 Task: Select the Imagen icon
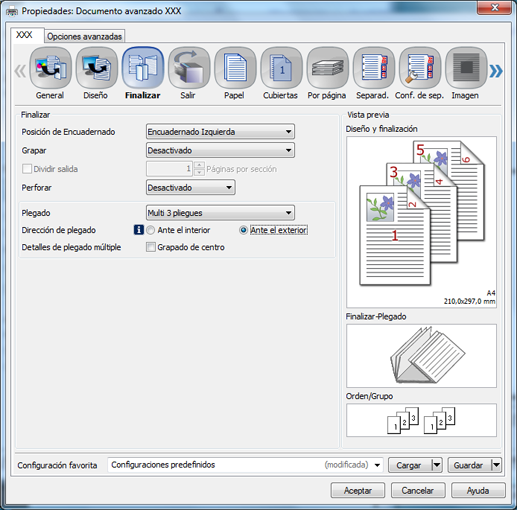(466, 68)
